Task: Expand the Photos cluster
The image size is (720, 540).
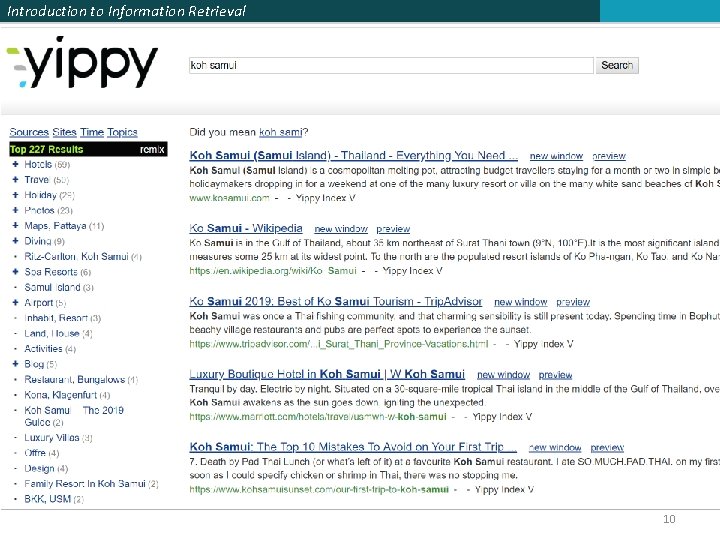Action: 16,210
